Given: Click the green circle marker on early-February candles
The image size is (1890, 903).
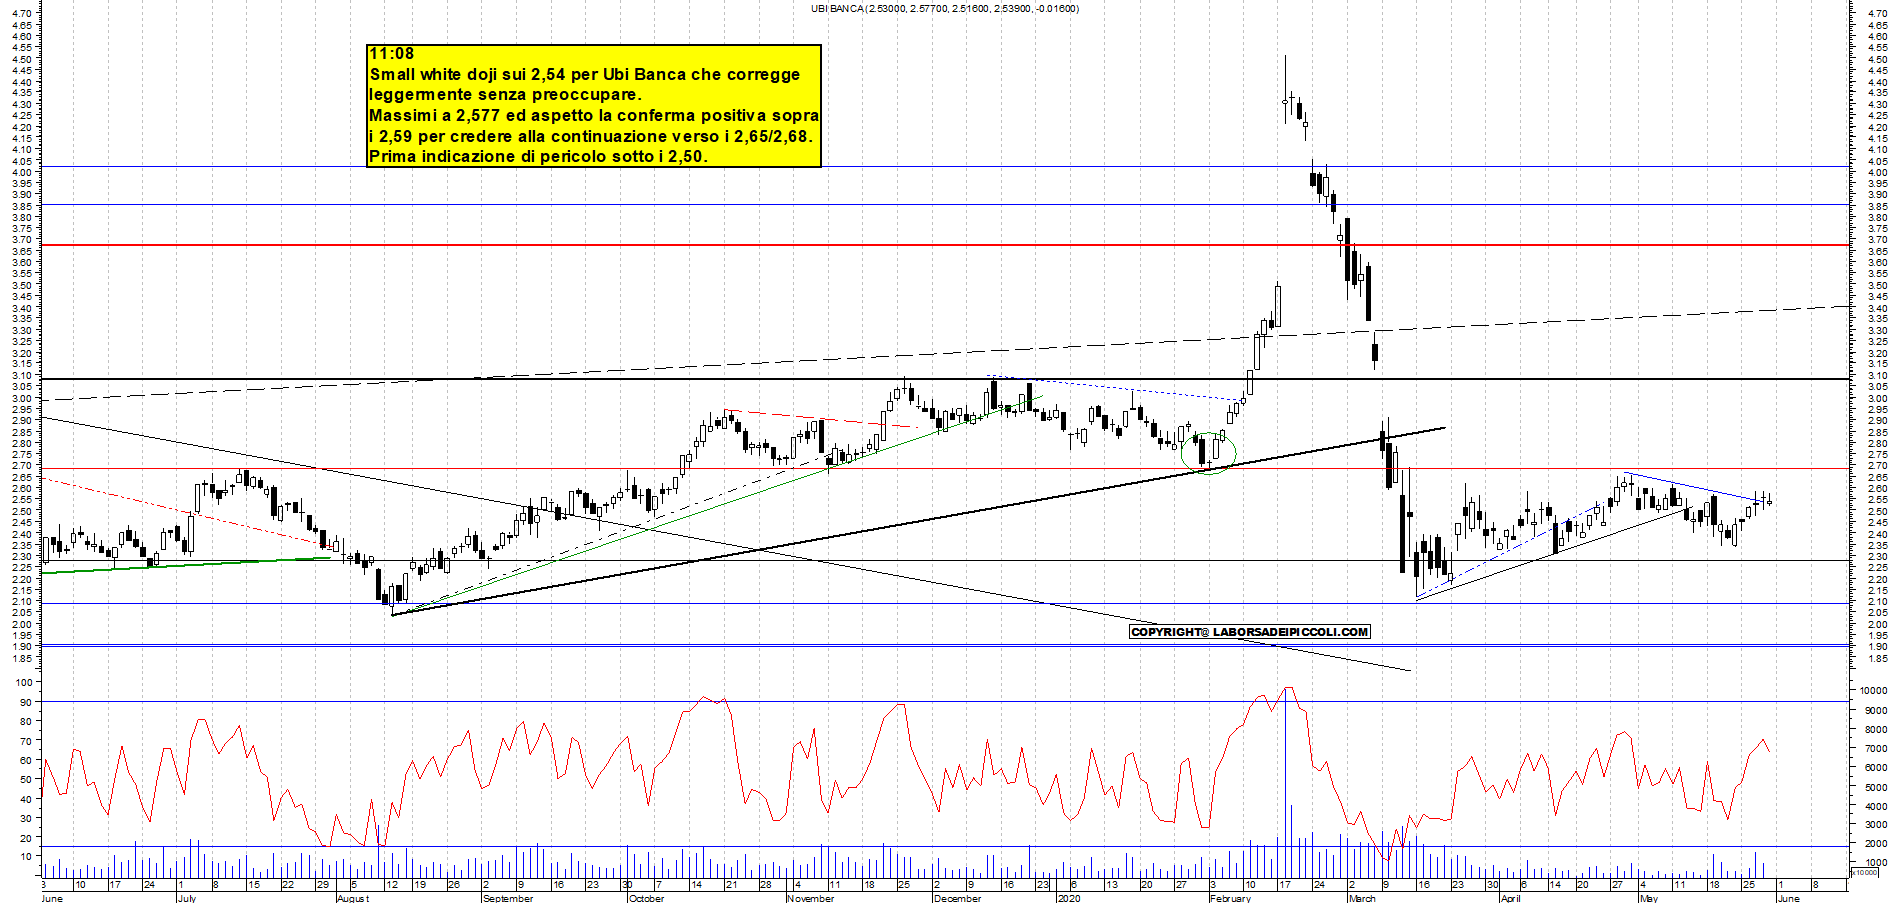Looking at the screenshot, I should click(x=1209, y=453).
